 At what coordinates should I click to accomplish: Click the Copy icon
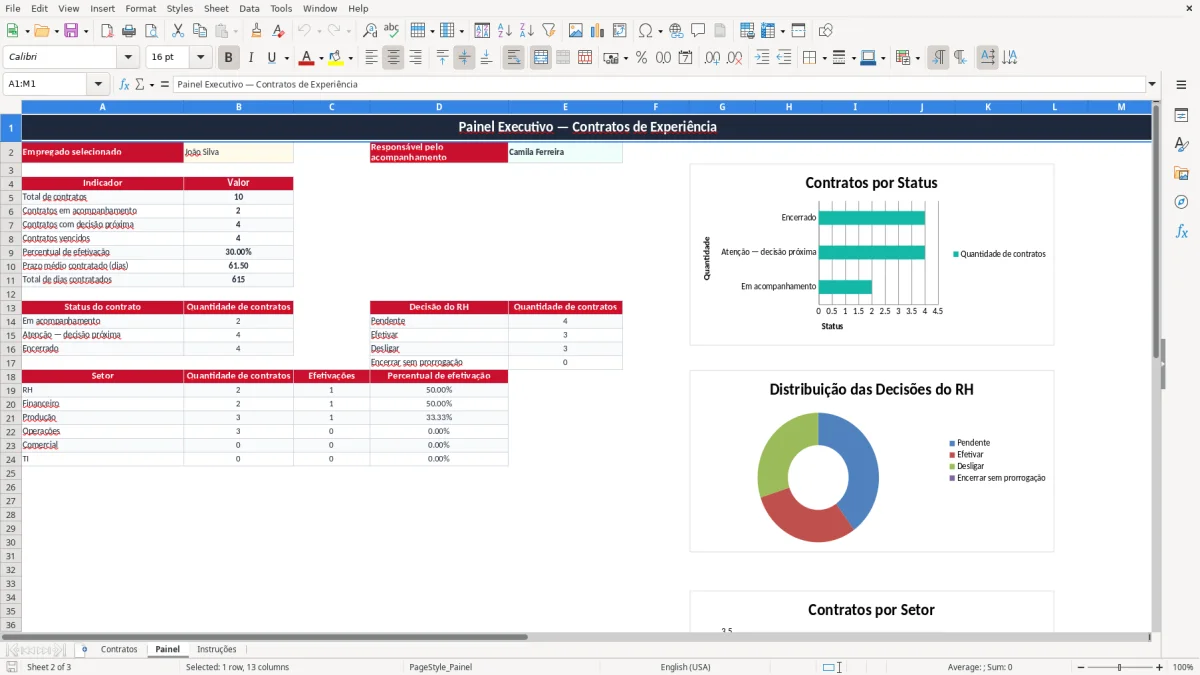[198, 31]
